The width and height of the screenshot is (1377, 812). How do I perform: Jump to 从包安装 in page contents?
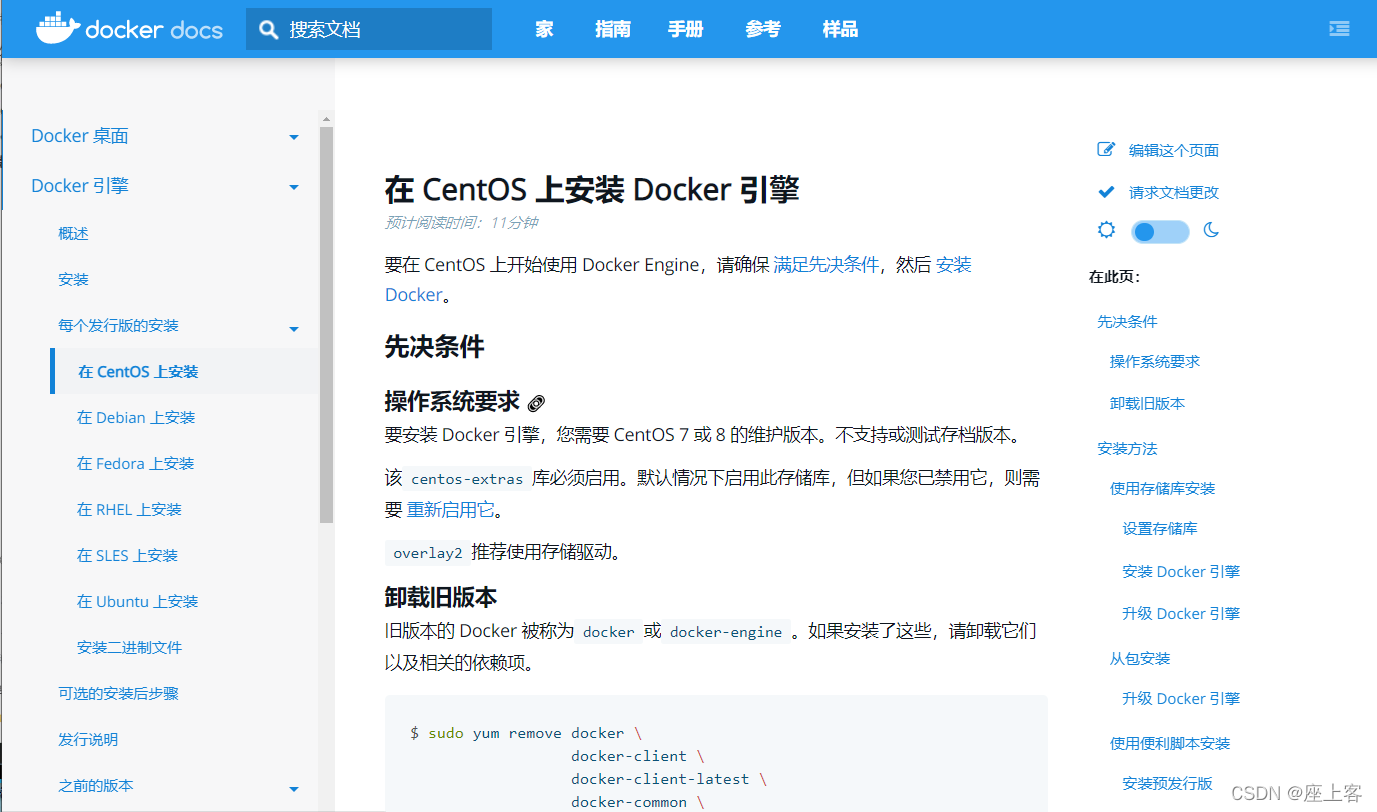point(1140,658)
